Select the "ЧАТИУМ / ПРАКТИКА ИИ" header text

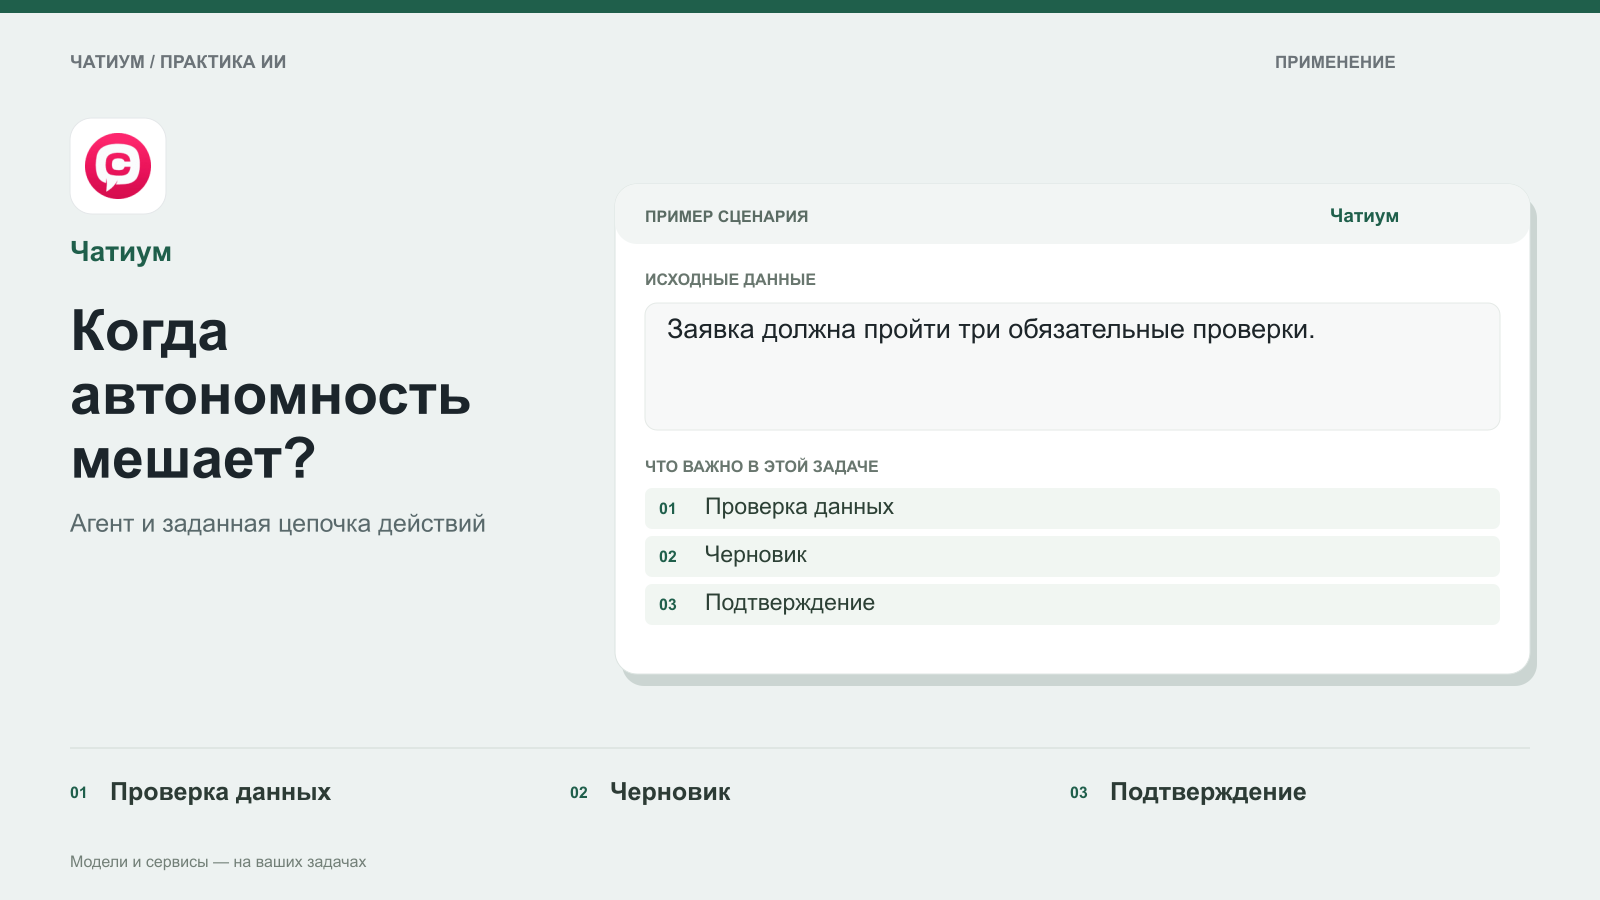pos(178,62)
